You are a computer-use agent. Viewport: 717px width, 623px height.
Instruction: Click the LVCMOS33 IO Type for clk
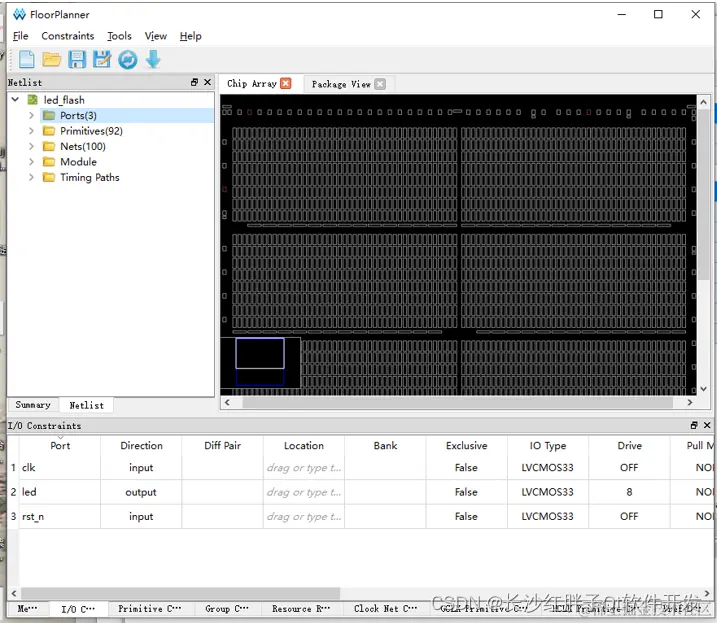tap(547, 467)
